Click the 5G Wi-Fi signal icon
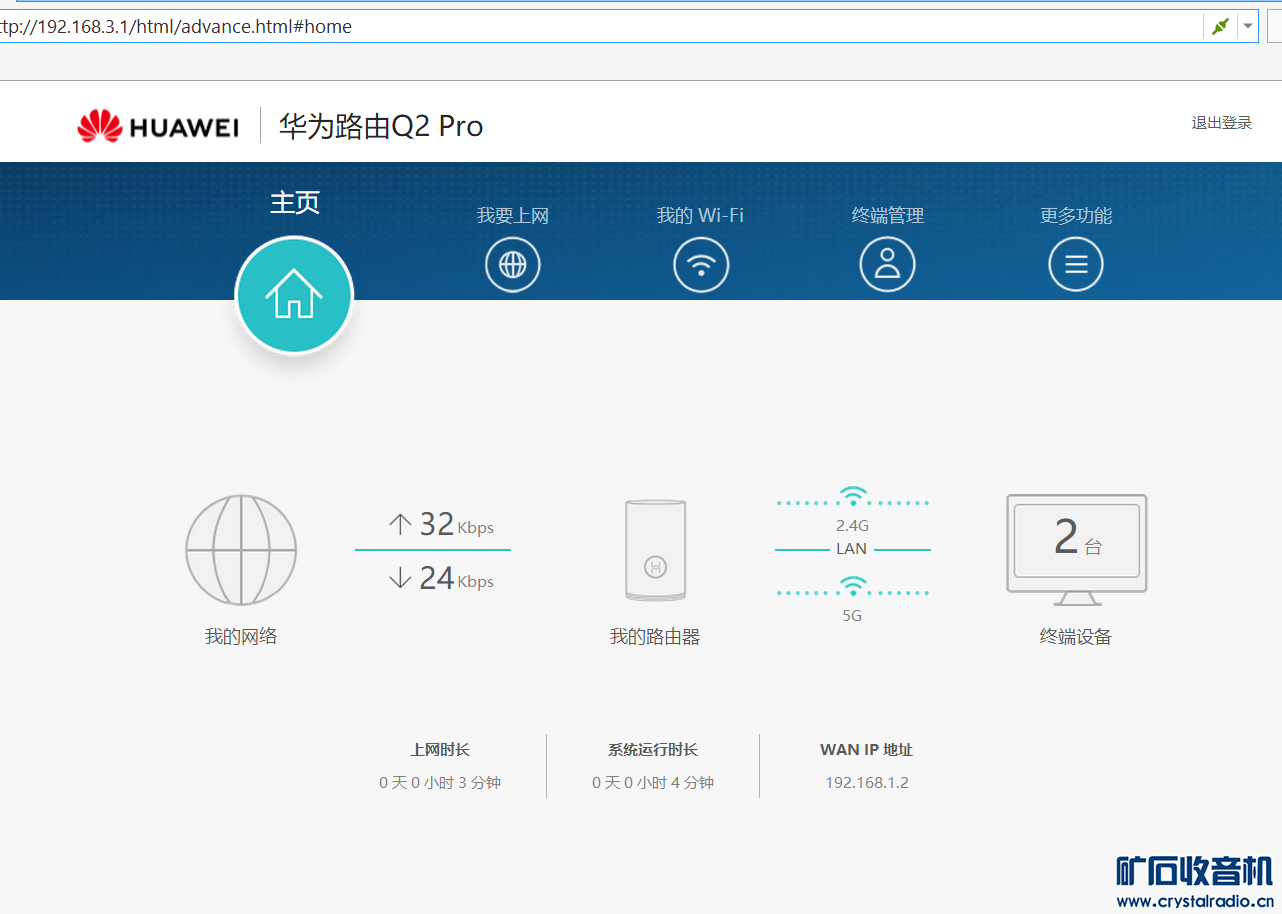The height and width of the screenshot is (914, 1282). pyautogui.click(x=852, y=587)
